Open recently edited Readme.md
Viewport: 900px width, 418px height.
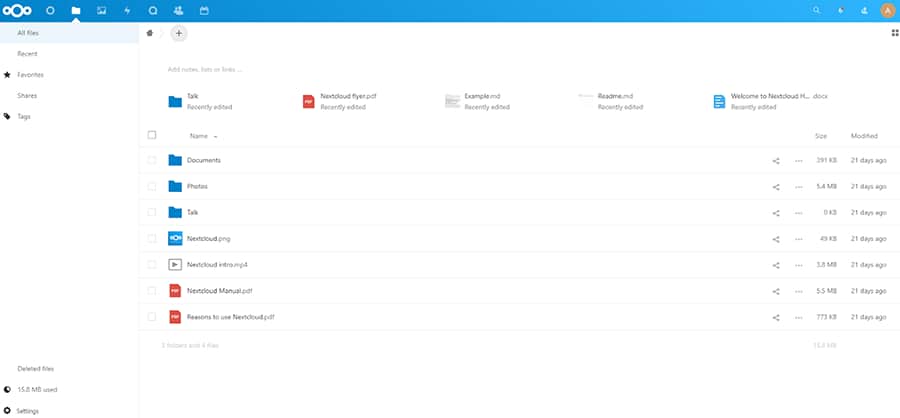click(x=611, y=102)
